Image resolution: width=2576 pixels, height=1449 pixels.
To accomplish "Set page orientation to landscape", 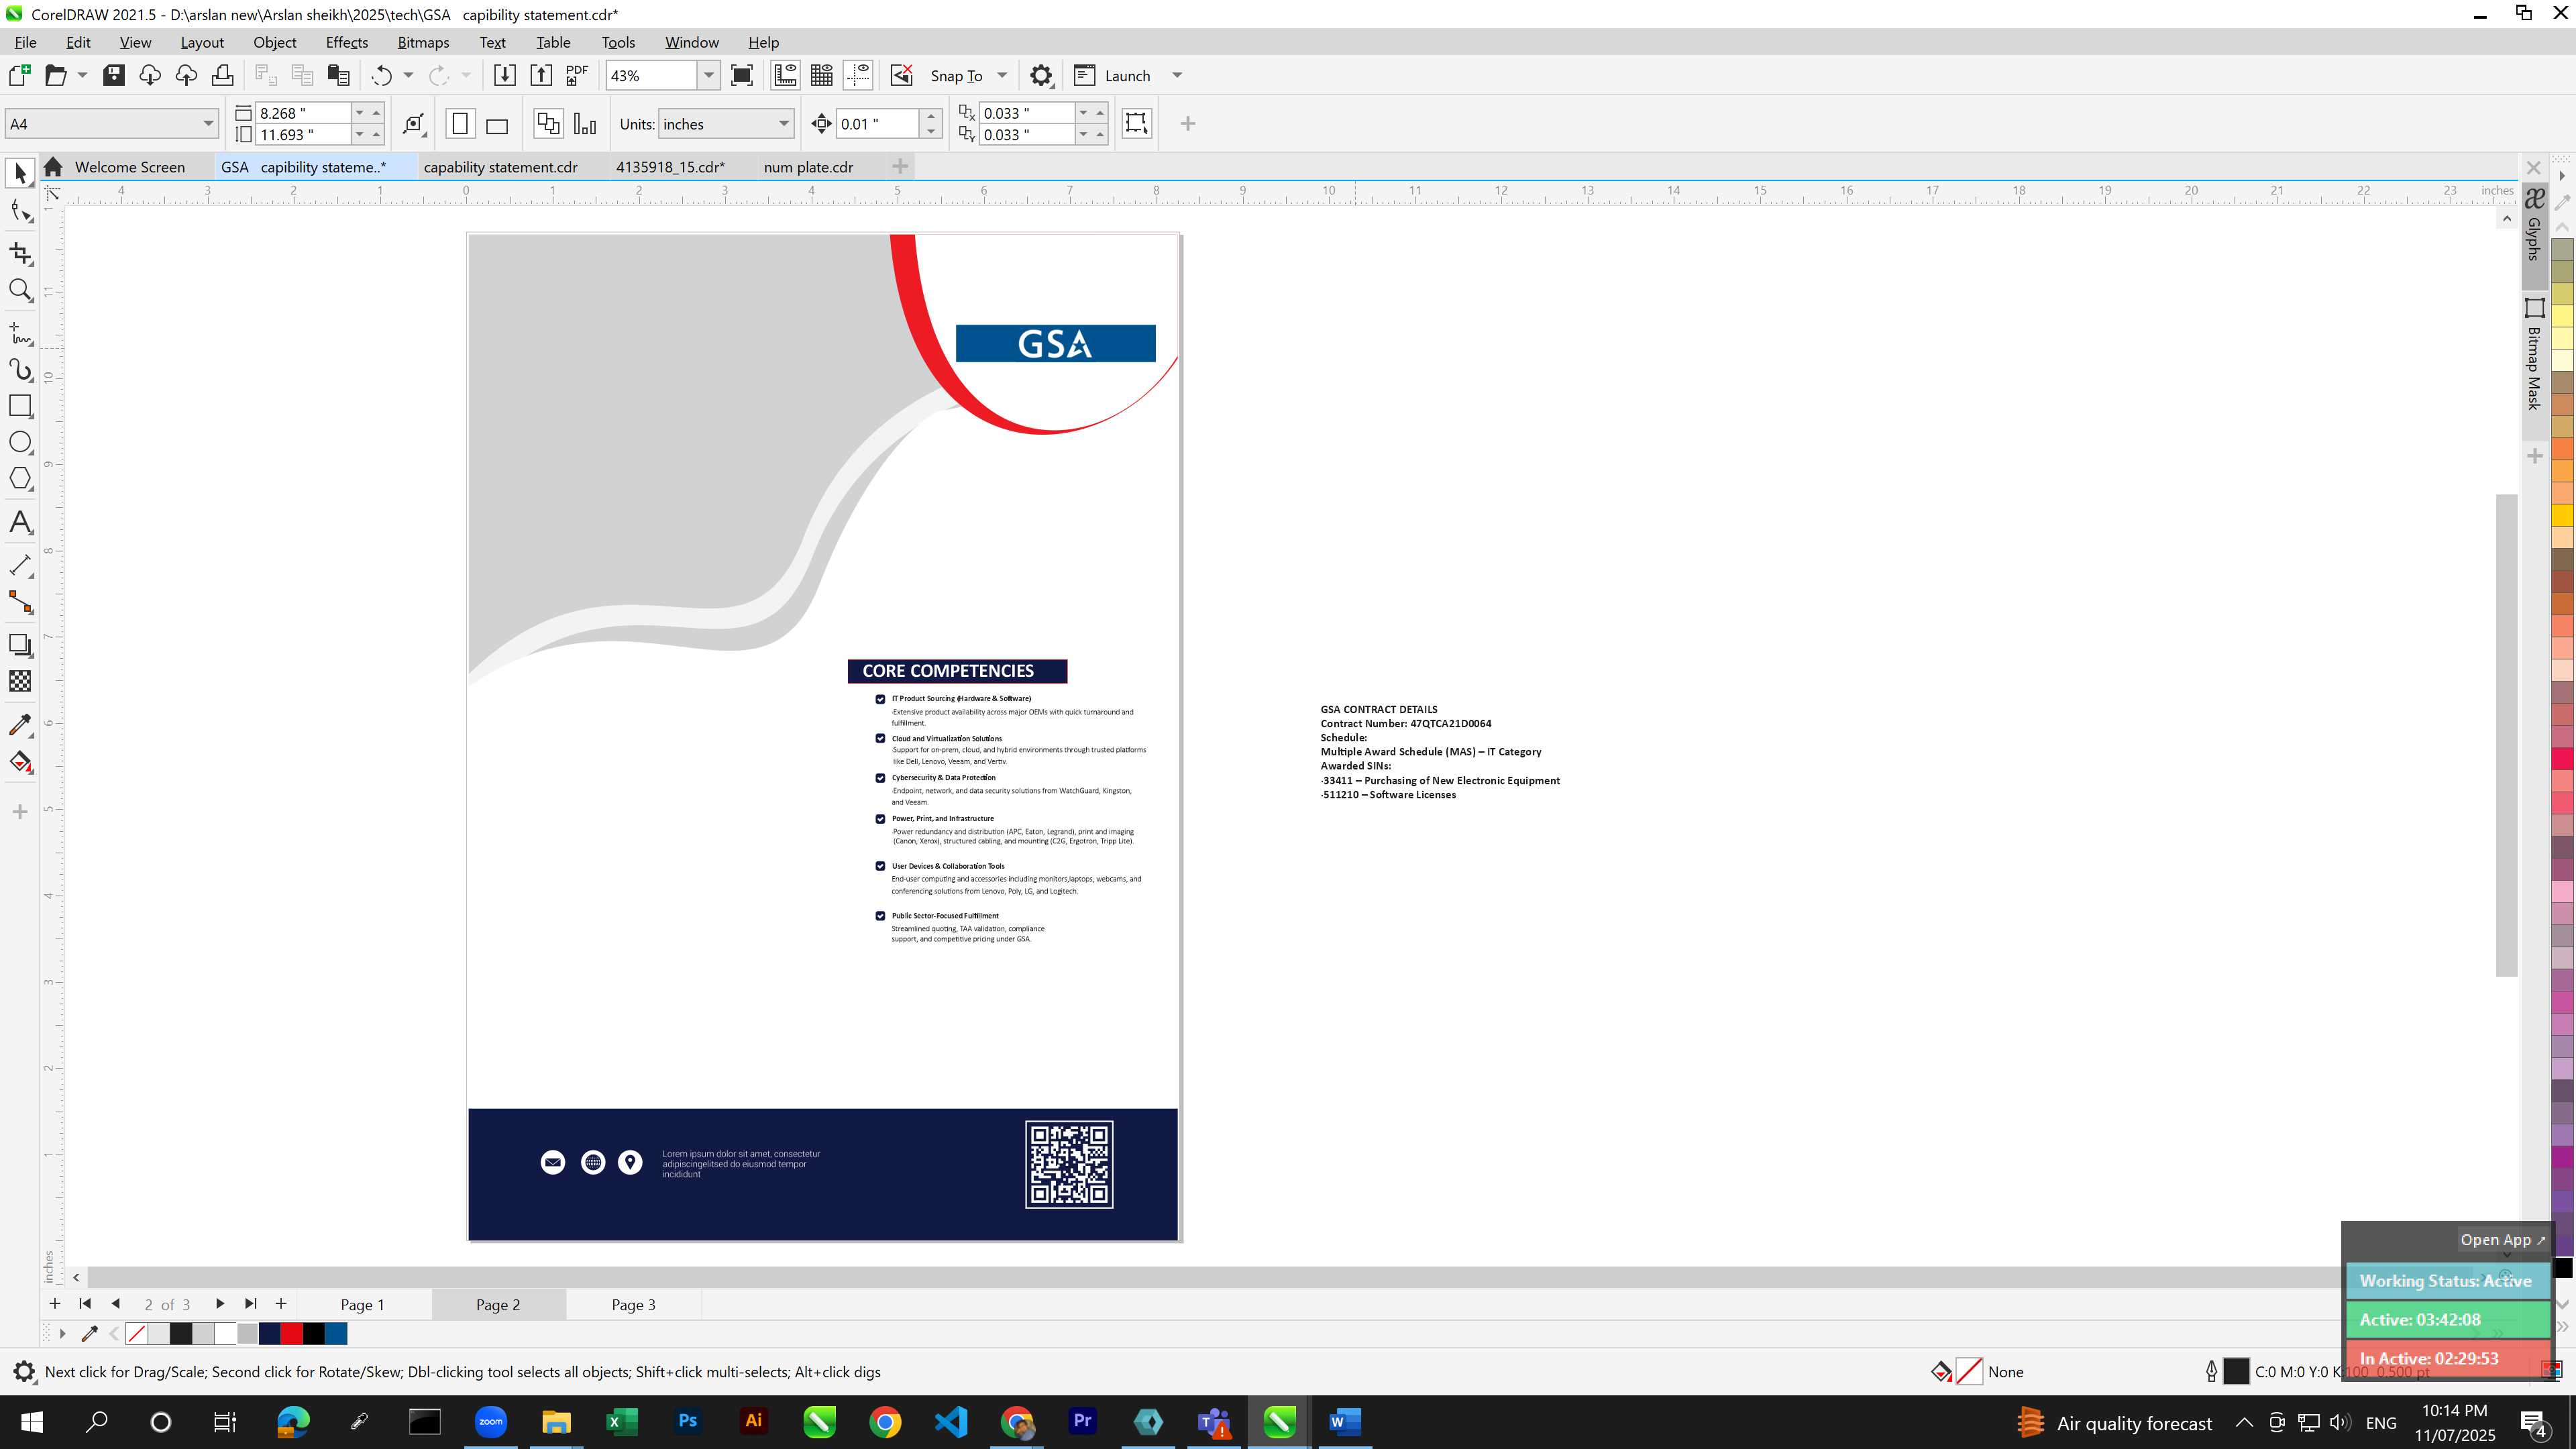I will (497, 124).
